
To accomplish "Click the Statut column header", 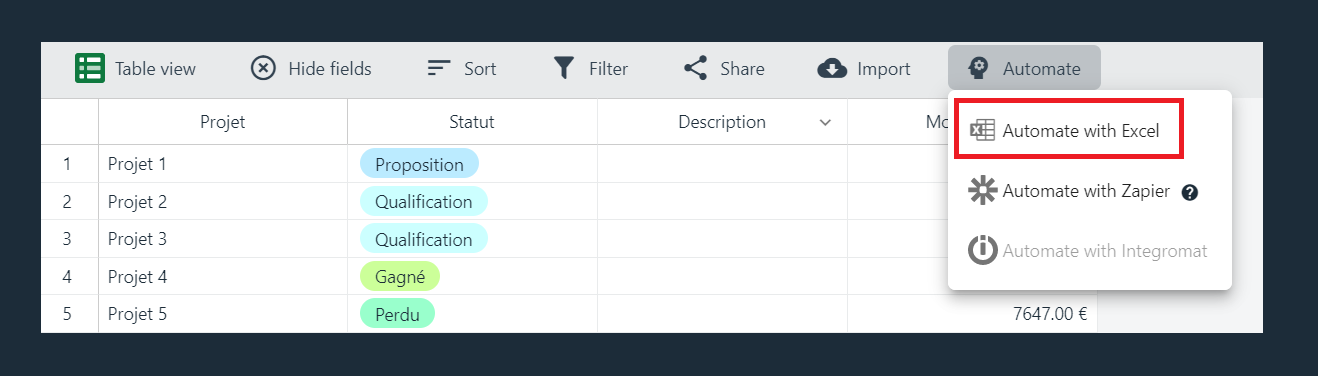I will [472, 122].
